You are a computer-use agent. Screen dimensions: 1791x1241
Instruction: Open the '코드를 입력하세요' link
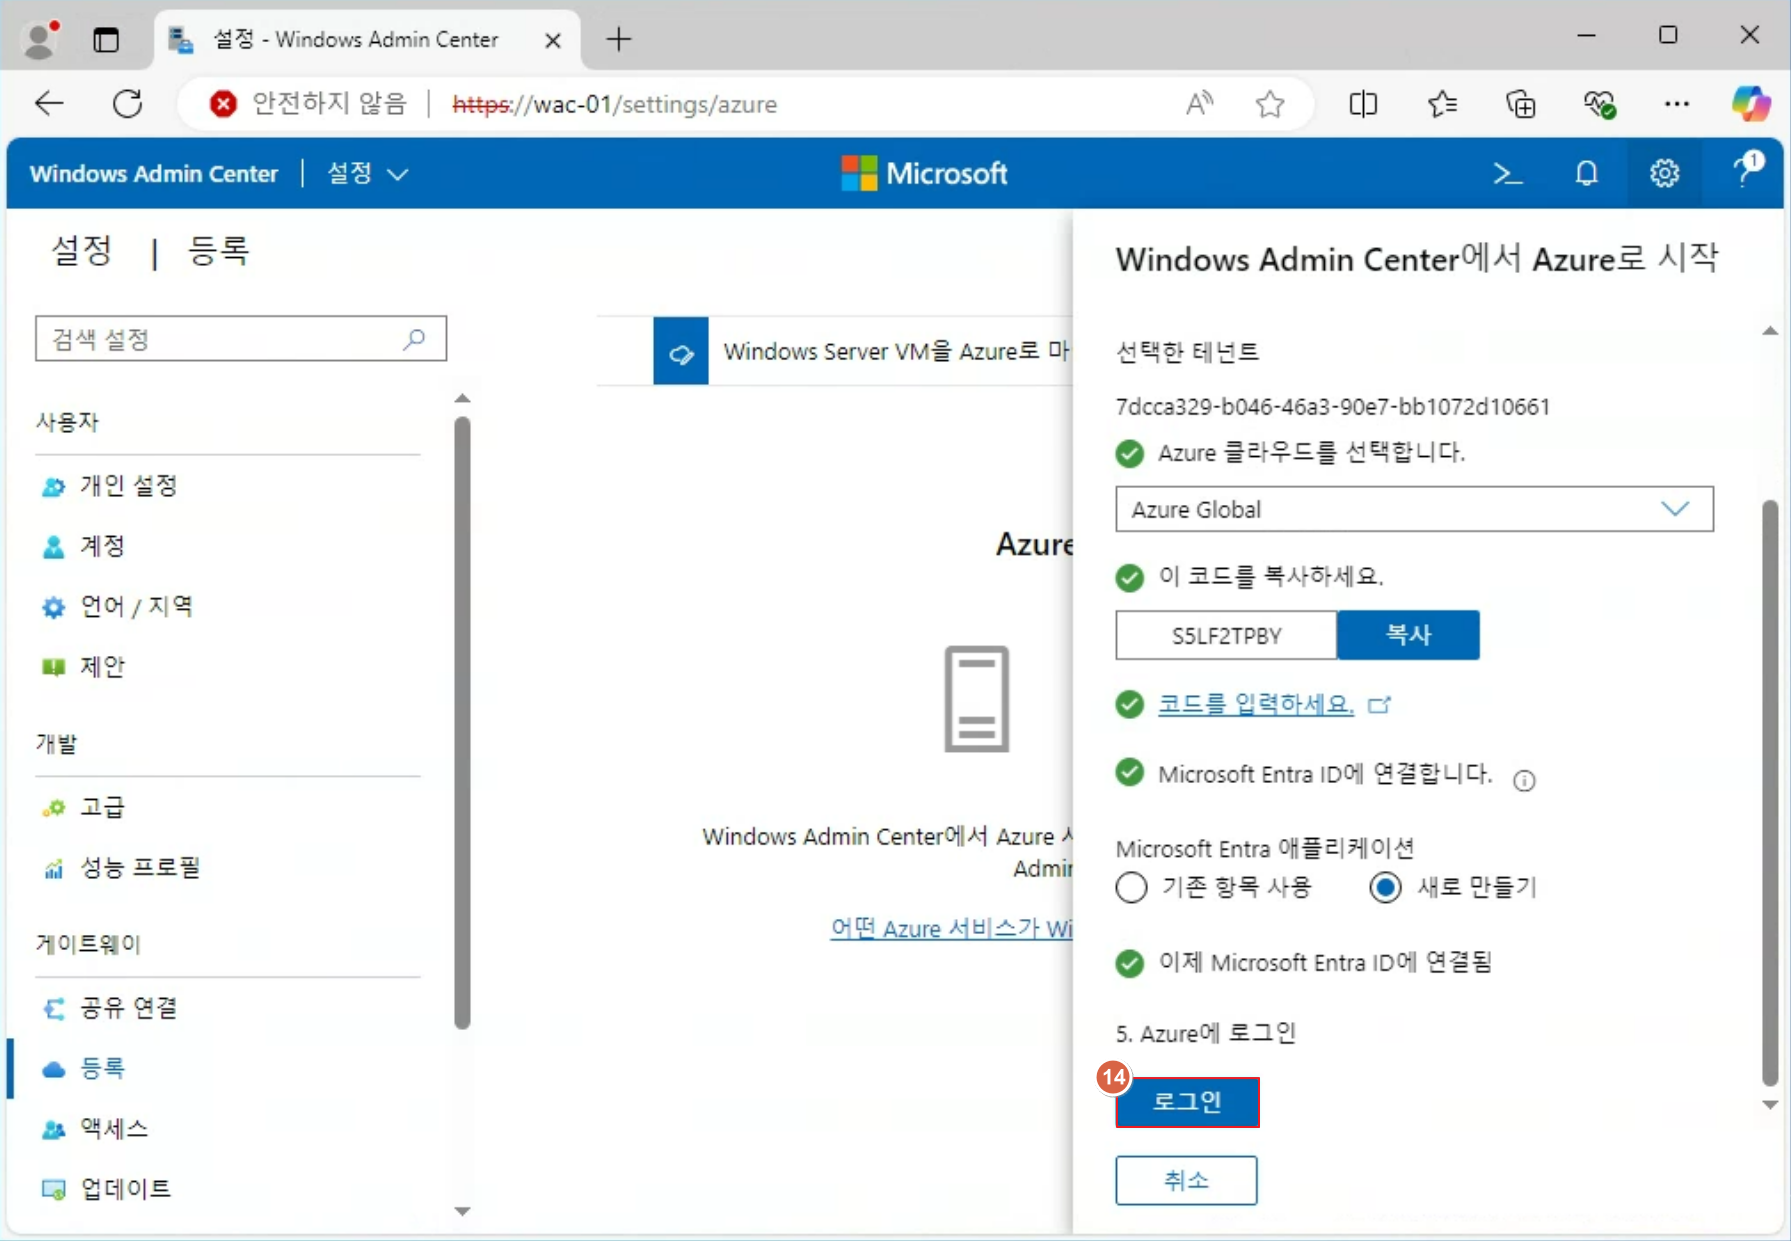pos(1256,704)
